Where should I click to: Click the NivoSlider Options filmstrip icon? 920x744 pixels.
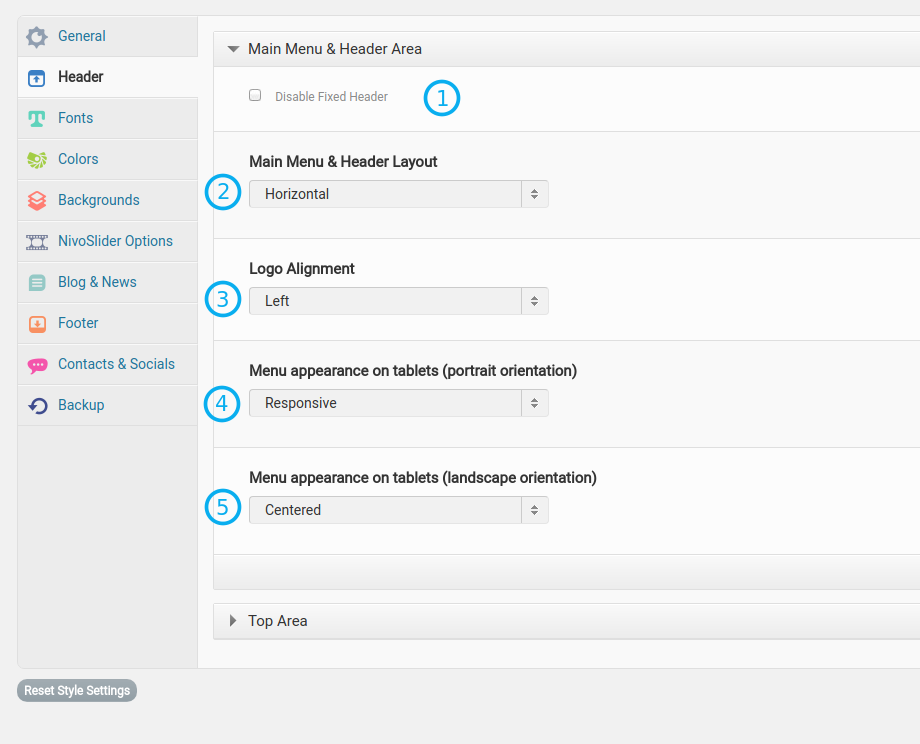click(37, 242)
